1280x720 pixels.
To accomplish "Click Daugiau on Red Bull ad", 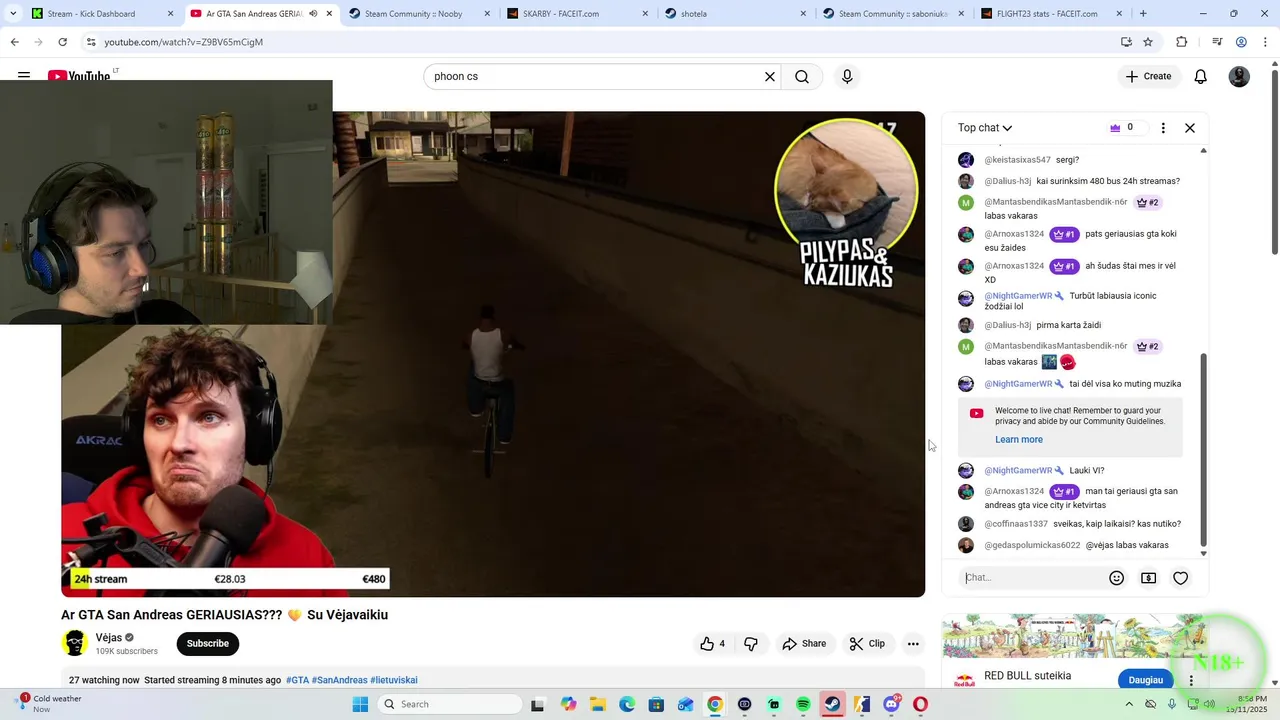I will click(x=1146, y=680).
